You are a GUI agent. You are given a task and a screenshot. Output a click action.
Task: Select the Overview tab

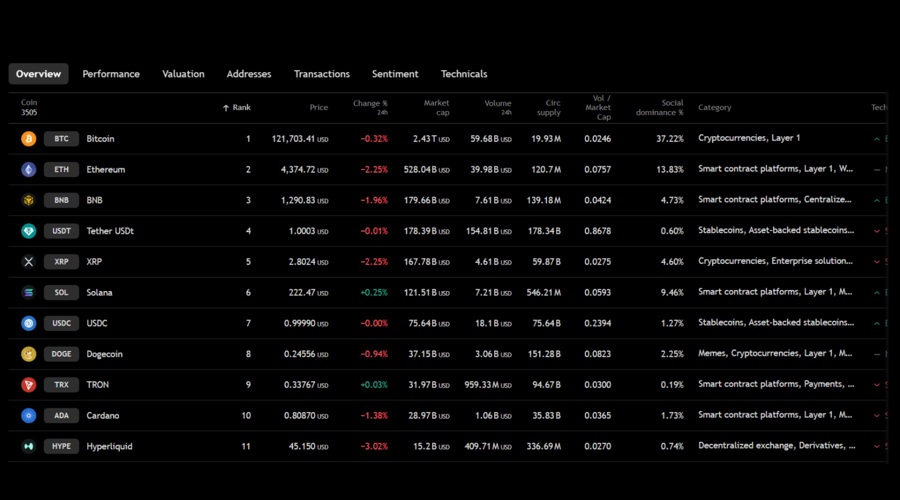coord(38,74)
